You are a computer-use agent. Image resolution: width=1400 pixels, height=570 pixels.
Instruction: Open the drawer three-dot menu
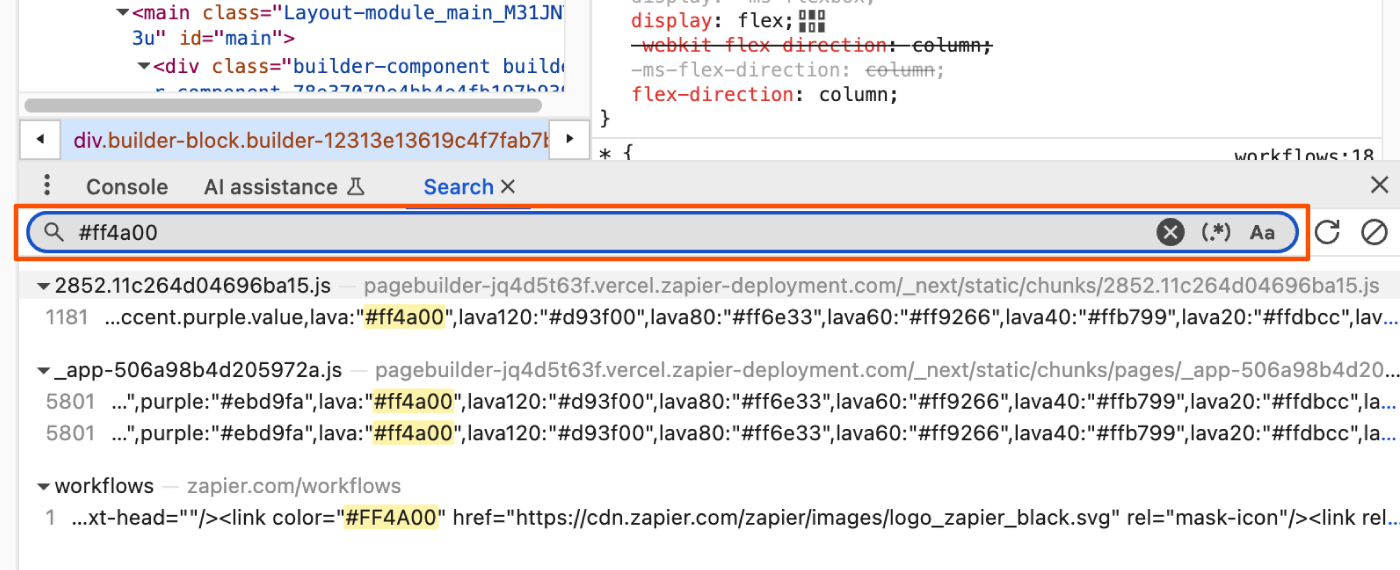(x=46, y=186)
